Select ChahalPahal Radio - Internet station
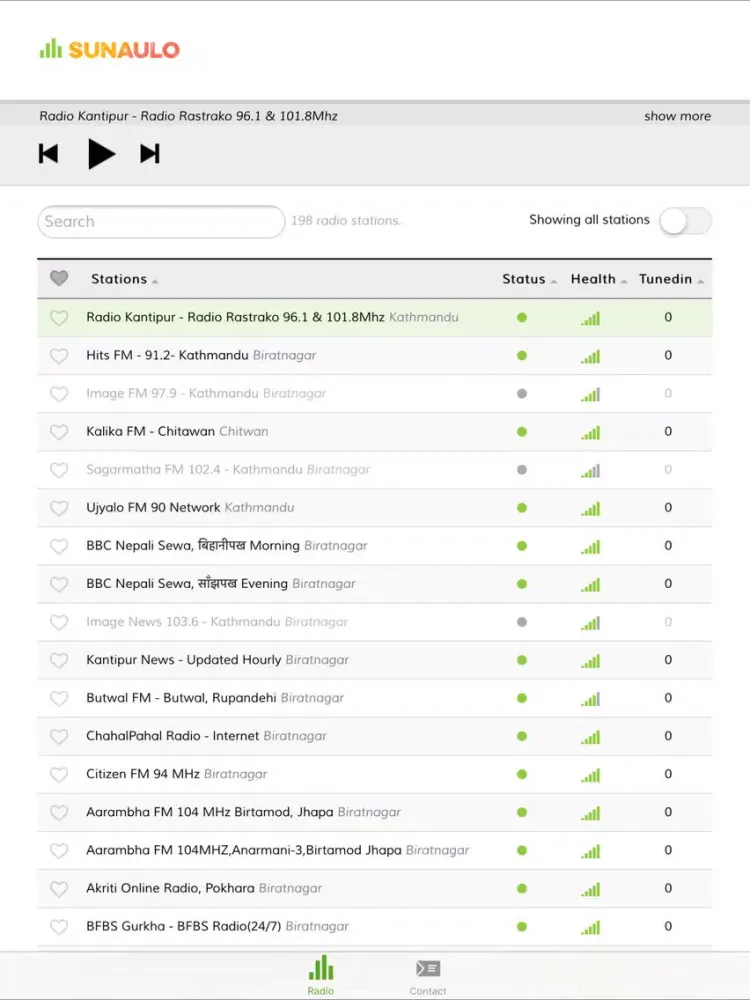 point(374,736)
